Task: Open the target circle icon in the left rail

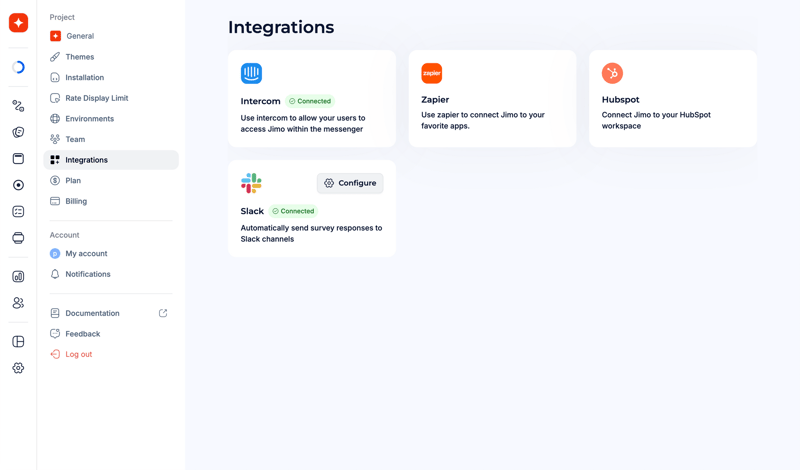Action: 18,185
